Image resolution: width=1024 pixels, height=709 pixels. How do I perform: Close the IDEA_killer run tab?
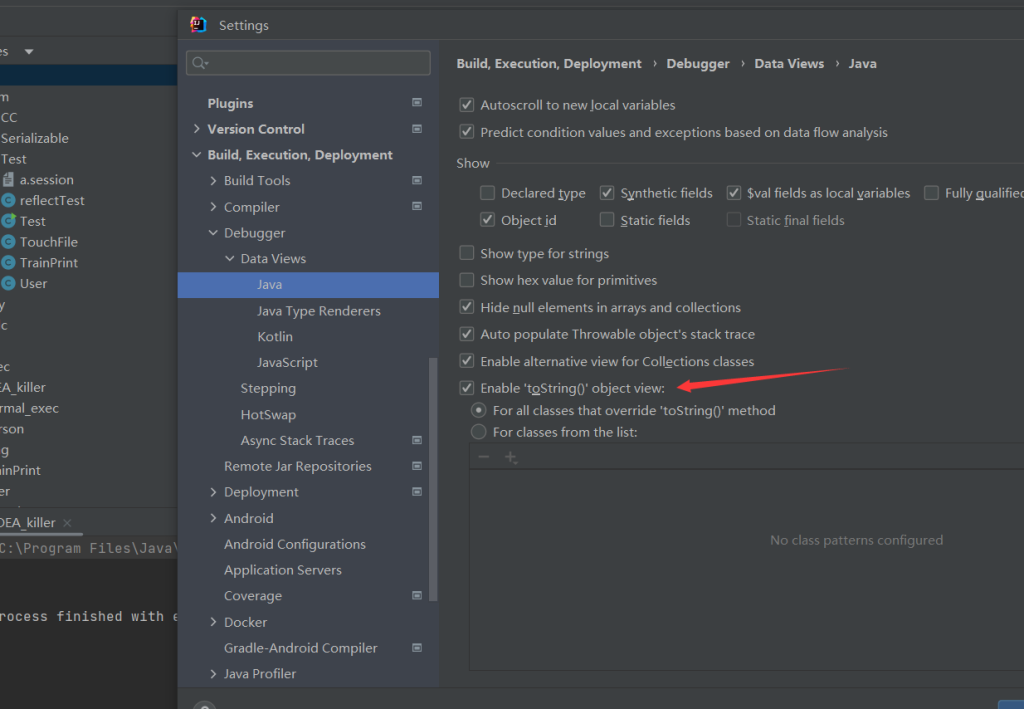(67, 523)
